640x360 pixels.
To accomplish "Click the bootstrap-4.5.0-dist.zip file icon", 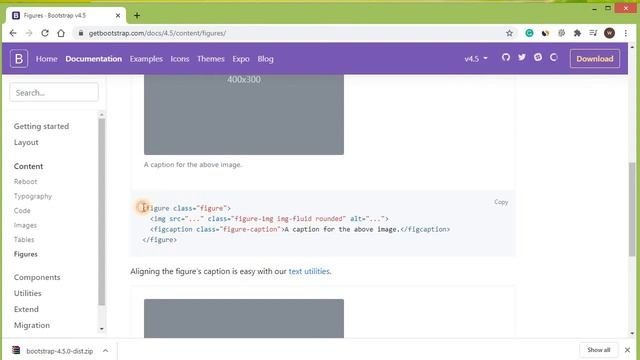I will pyautogui.click(x=16, y=350).
